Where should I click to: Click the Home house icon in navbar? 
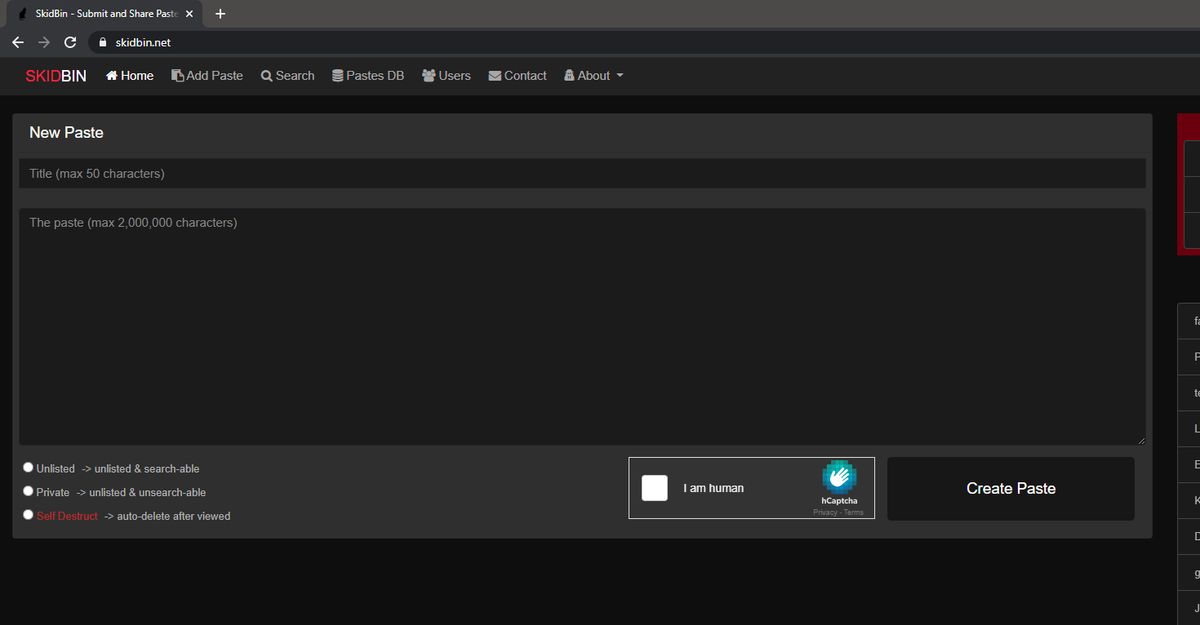point(110,75)
